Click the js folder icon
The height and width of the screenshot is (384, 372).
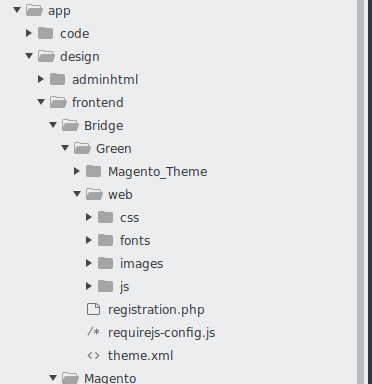(x=106, y=286)
